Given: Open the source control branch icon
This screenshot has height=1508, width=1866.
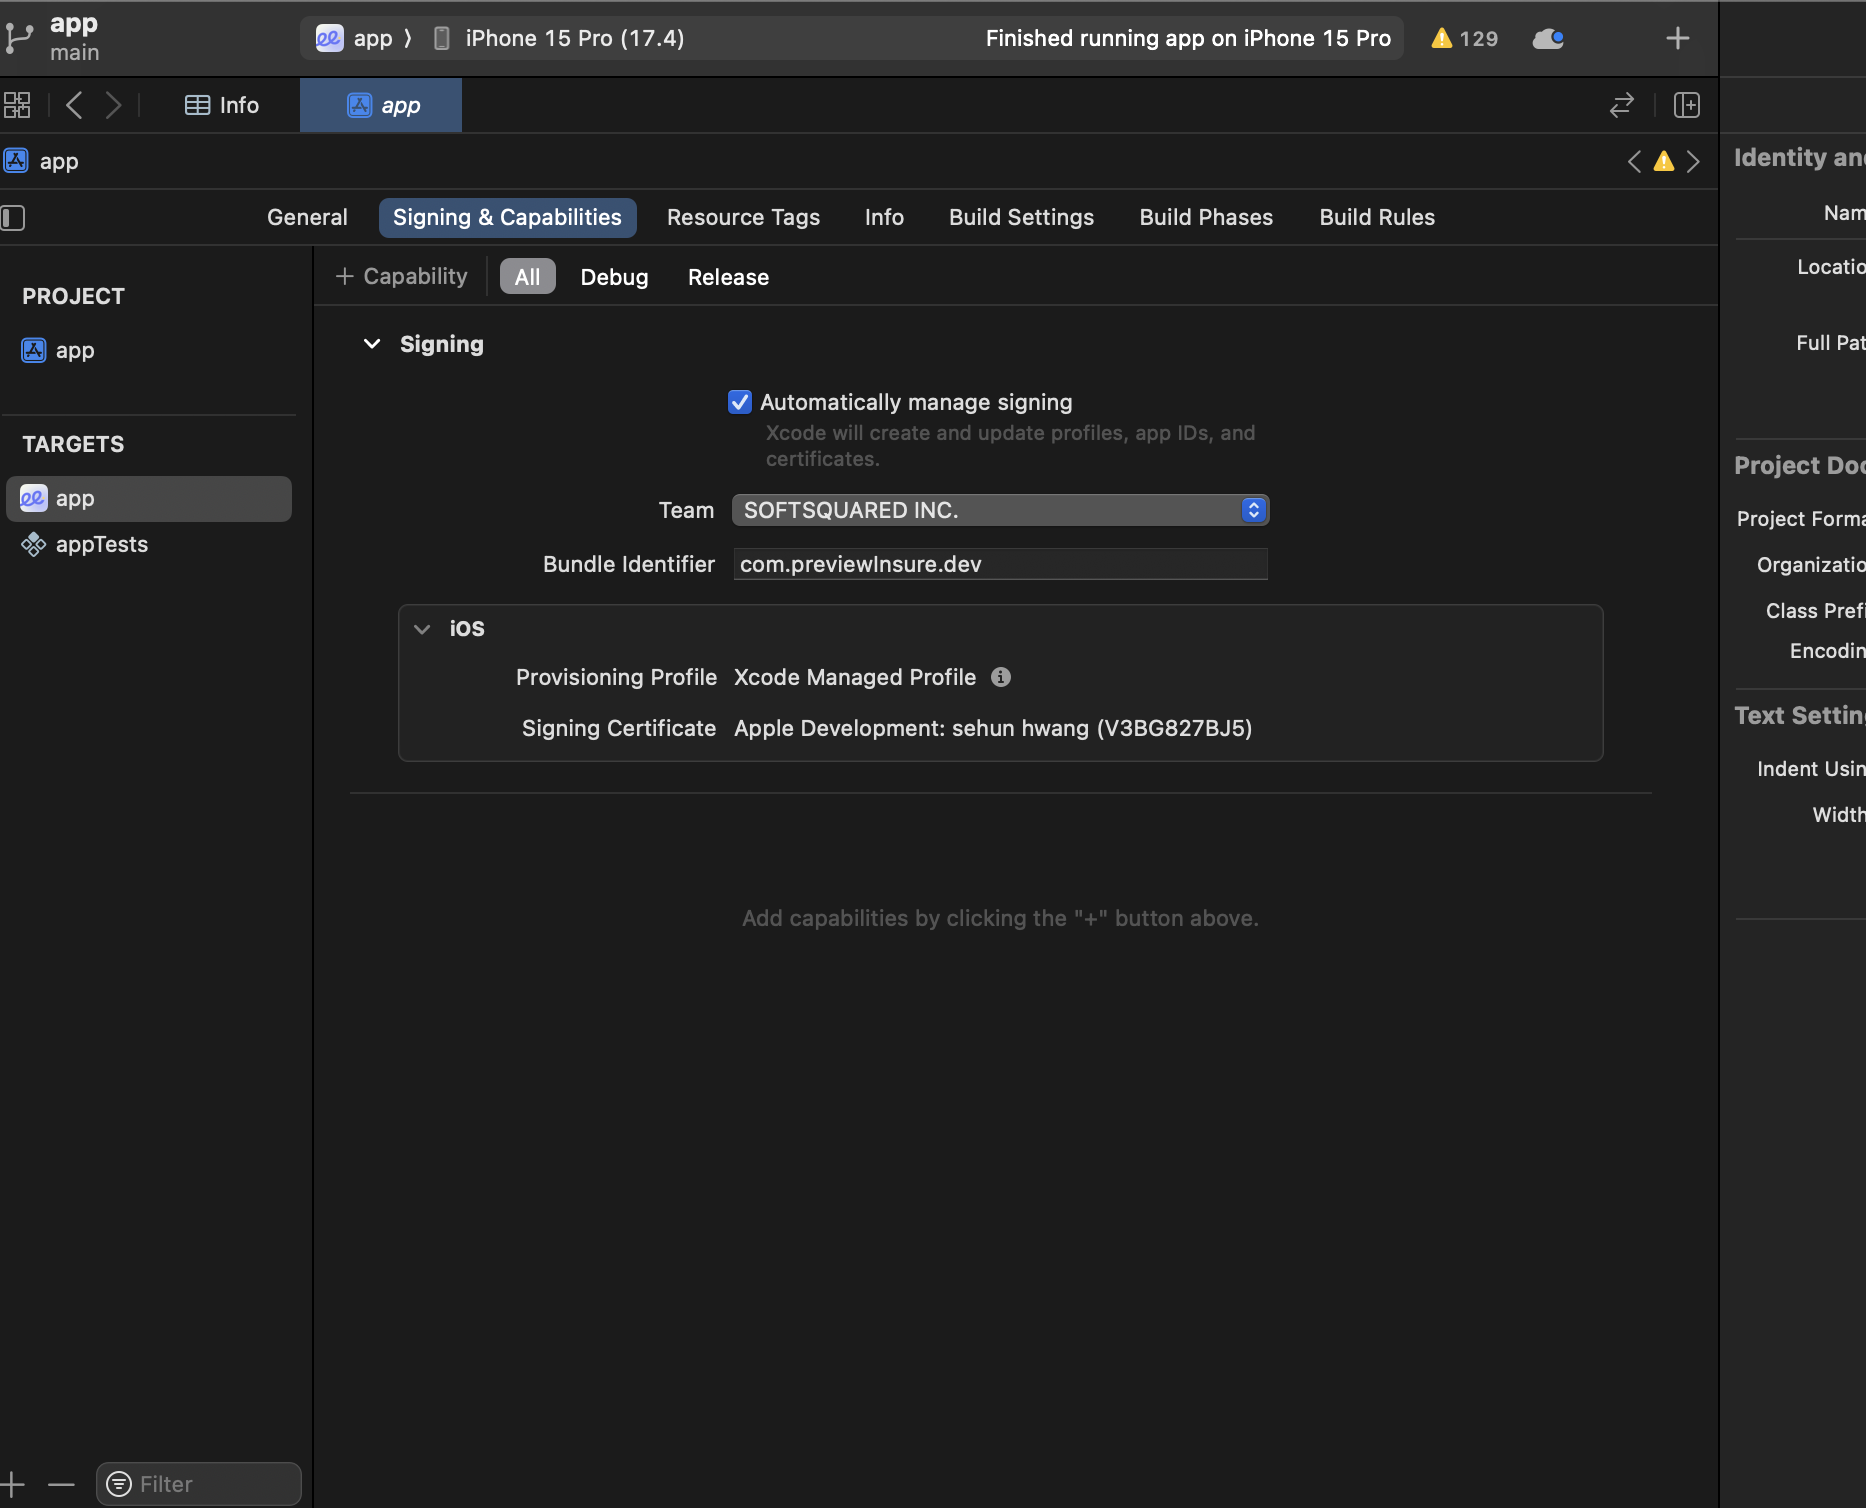Looking at the screenshot, I should (x=18, y=38).
